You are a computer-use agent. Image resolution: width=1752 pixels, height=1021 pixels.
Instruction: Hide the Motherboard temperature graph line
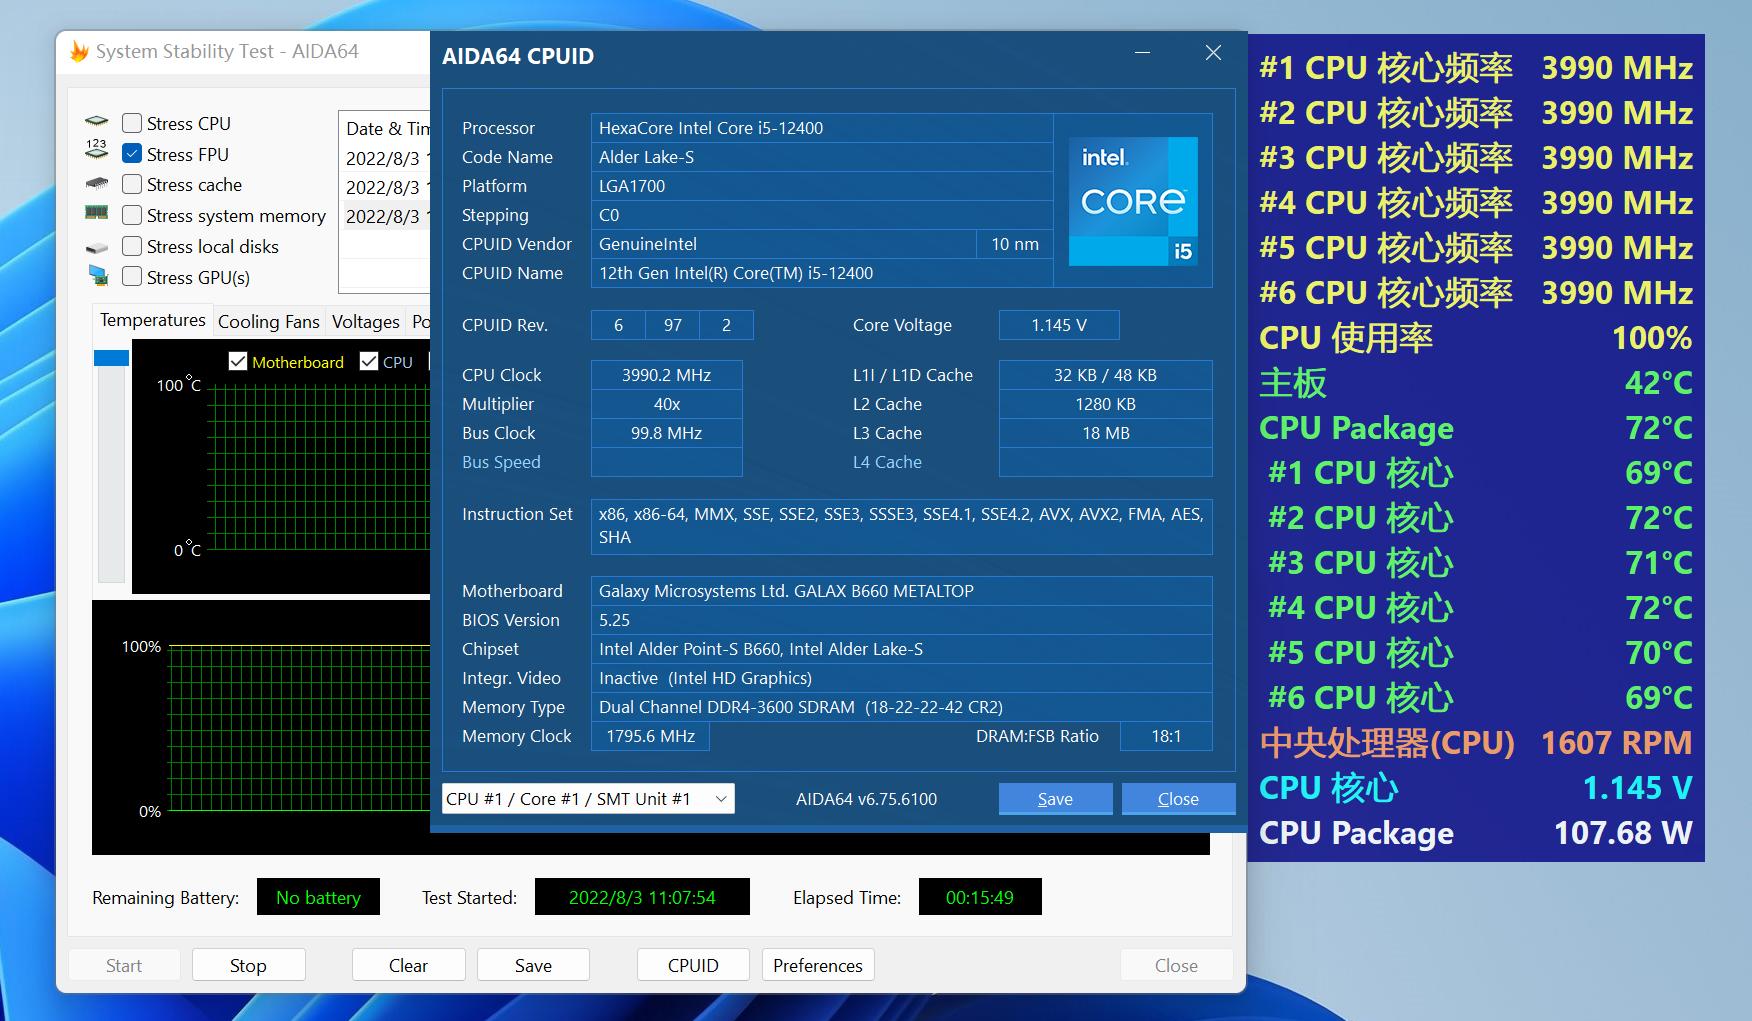pos(238,362)
